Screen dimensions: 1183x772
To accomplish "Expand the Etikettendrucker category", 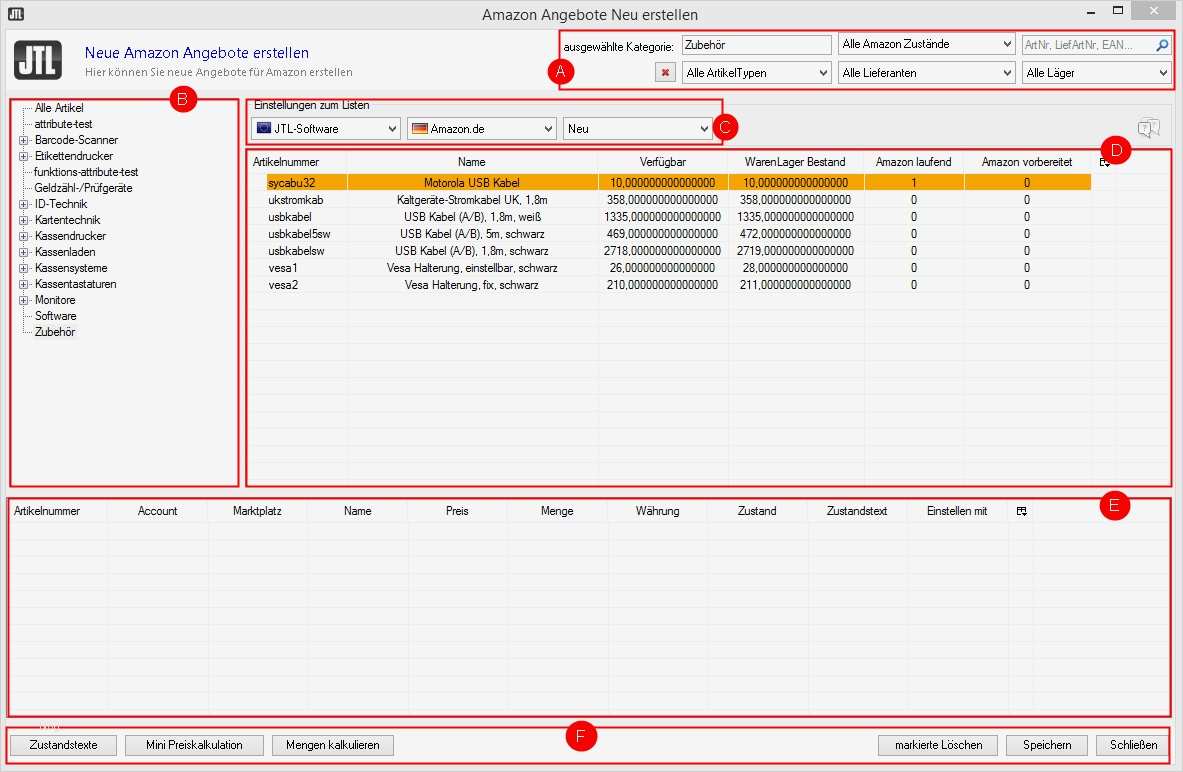I will coord(23,156).
